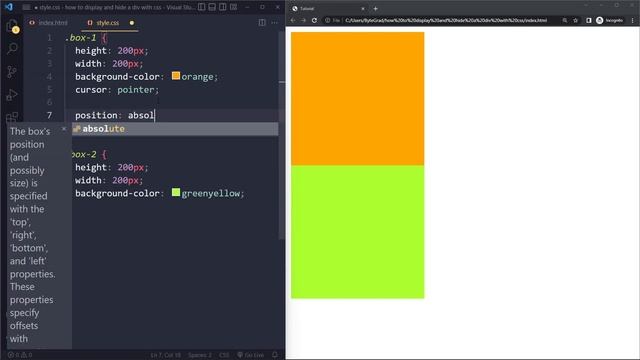Close the suggestion documentation popup
The image size is (640, 360).
point(64,129)
